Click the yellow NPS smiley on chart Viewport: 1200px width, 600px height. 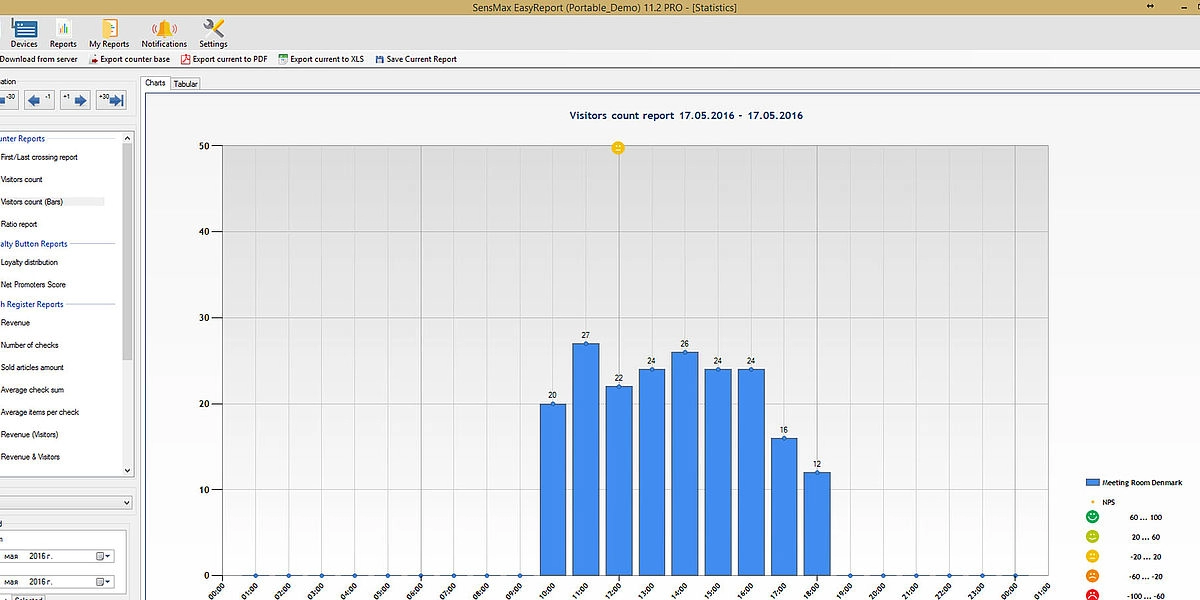618,148
